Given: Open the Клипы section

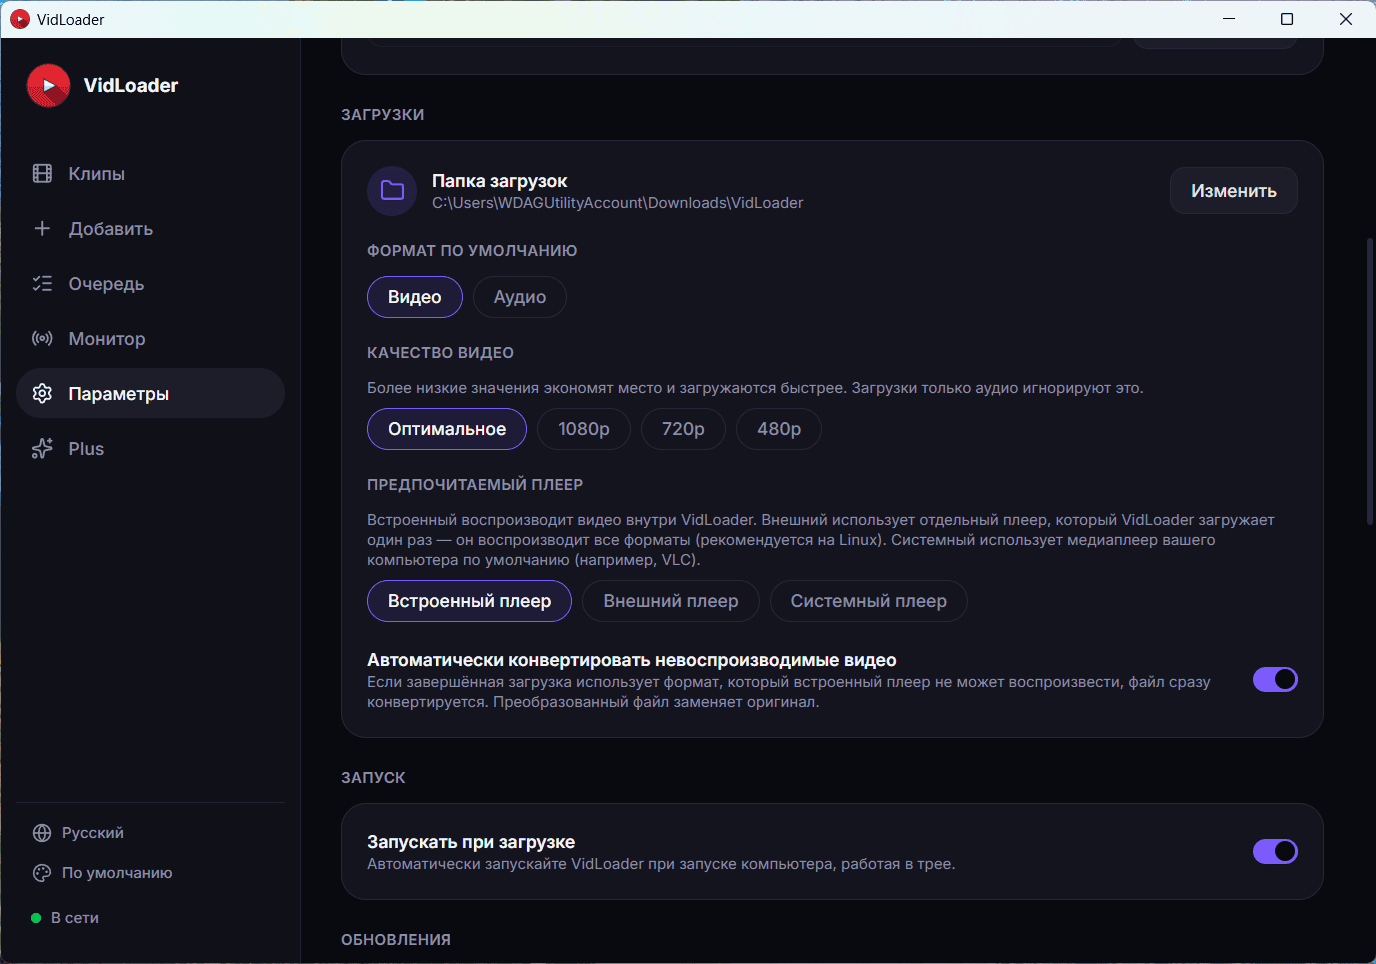Looking at the screenshot, I should pos(150,174).
